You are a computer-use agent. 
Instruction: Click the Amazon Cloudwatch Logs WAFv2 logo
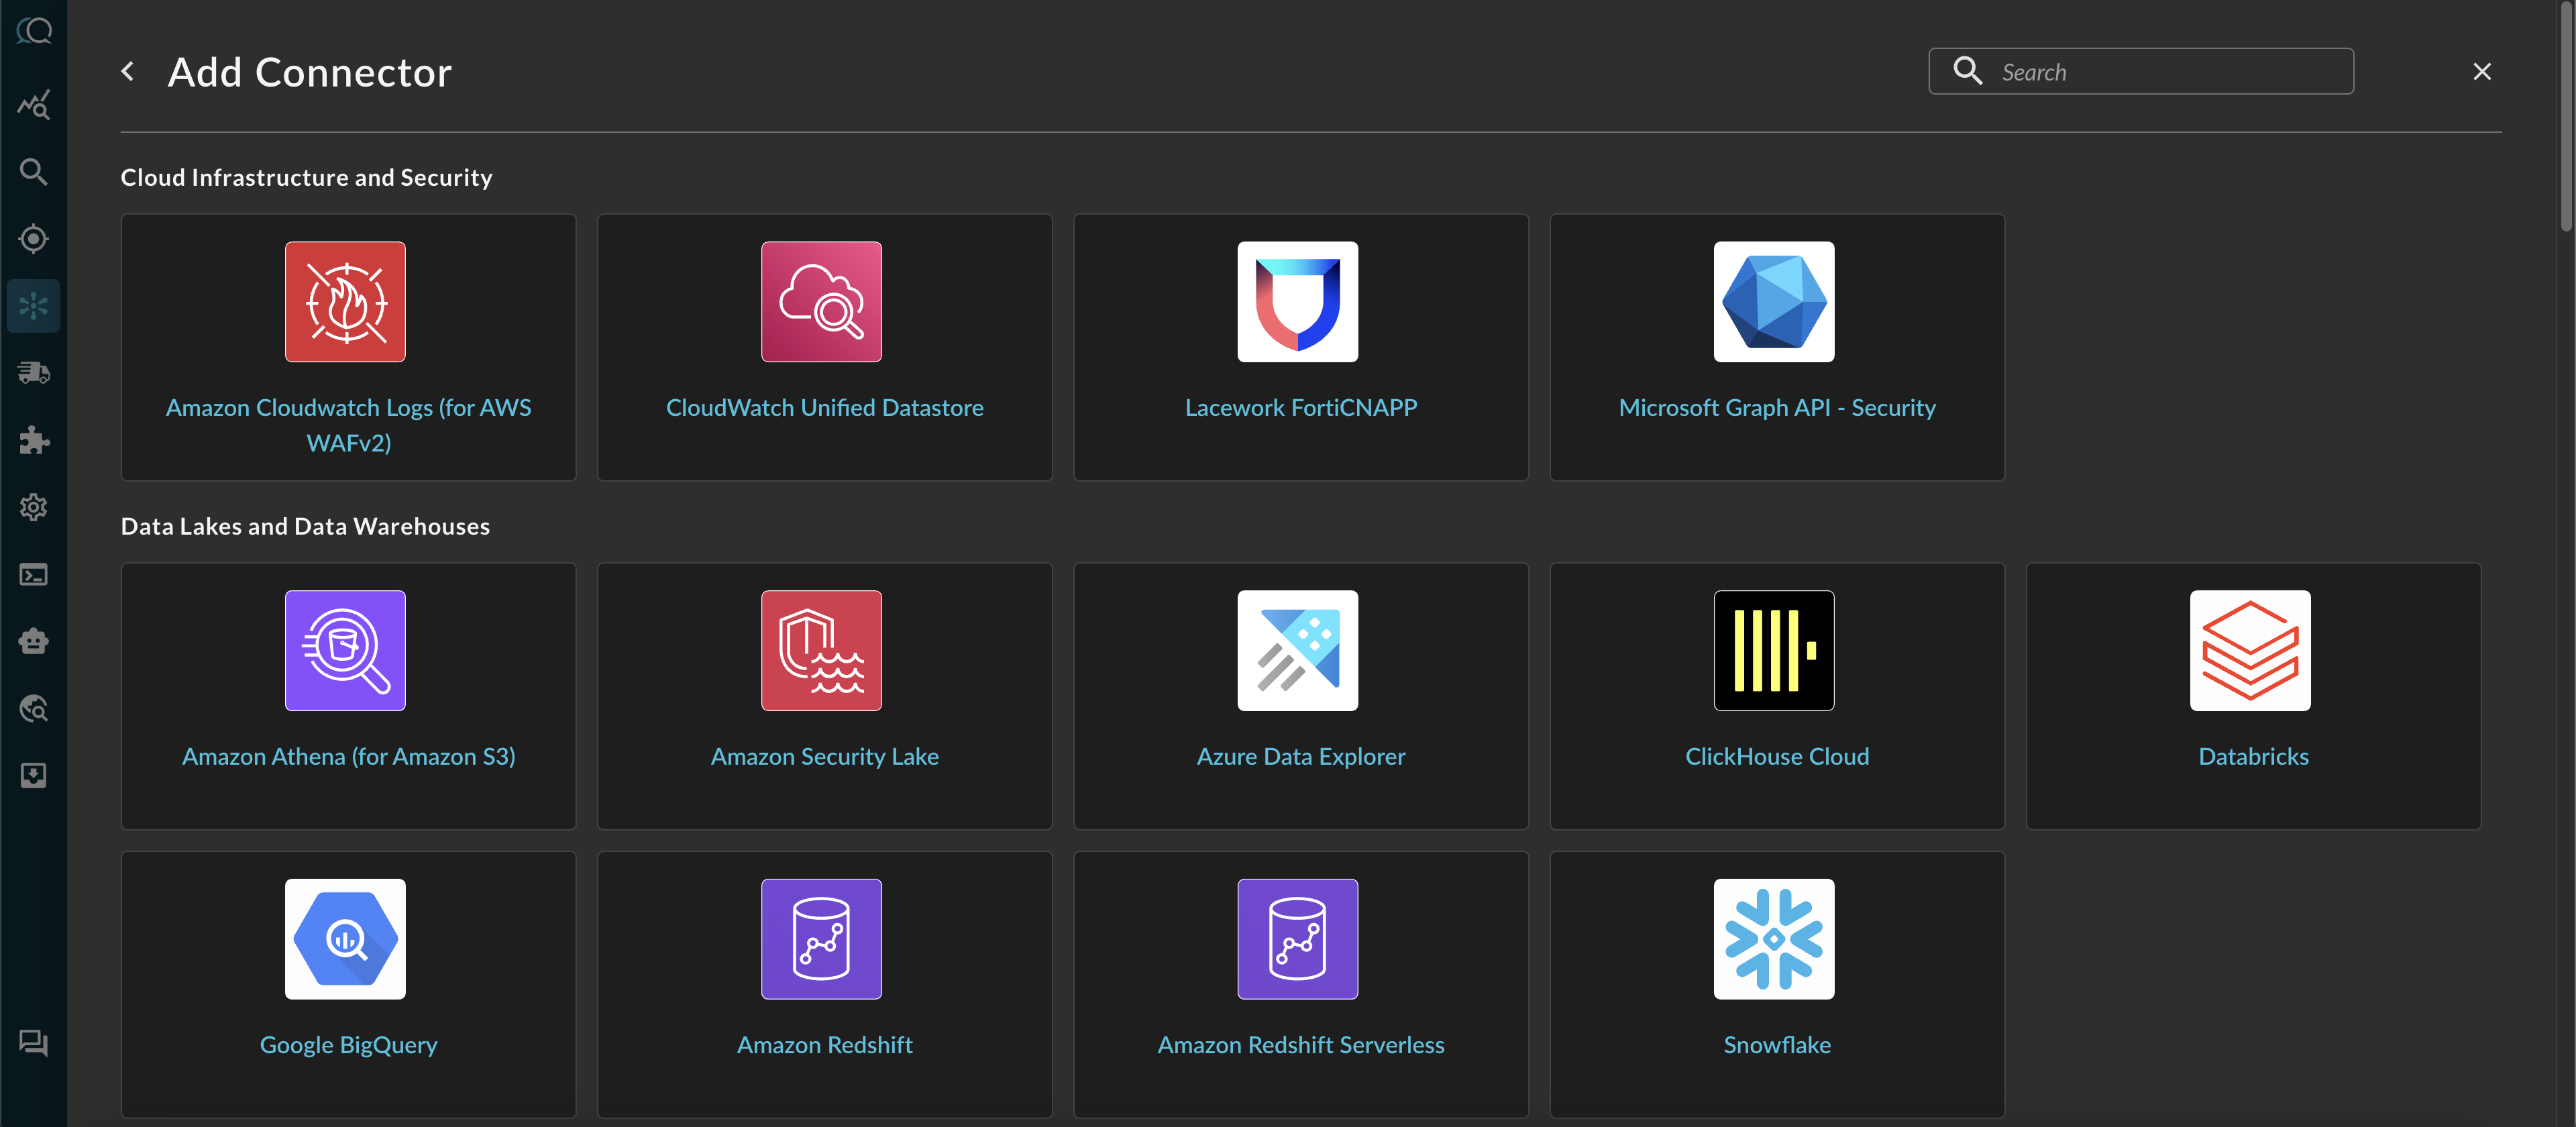[x=345, y=301]
